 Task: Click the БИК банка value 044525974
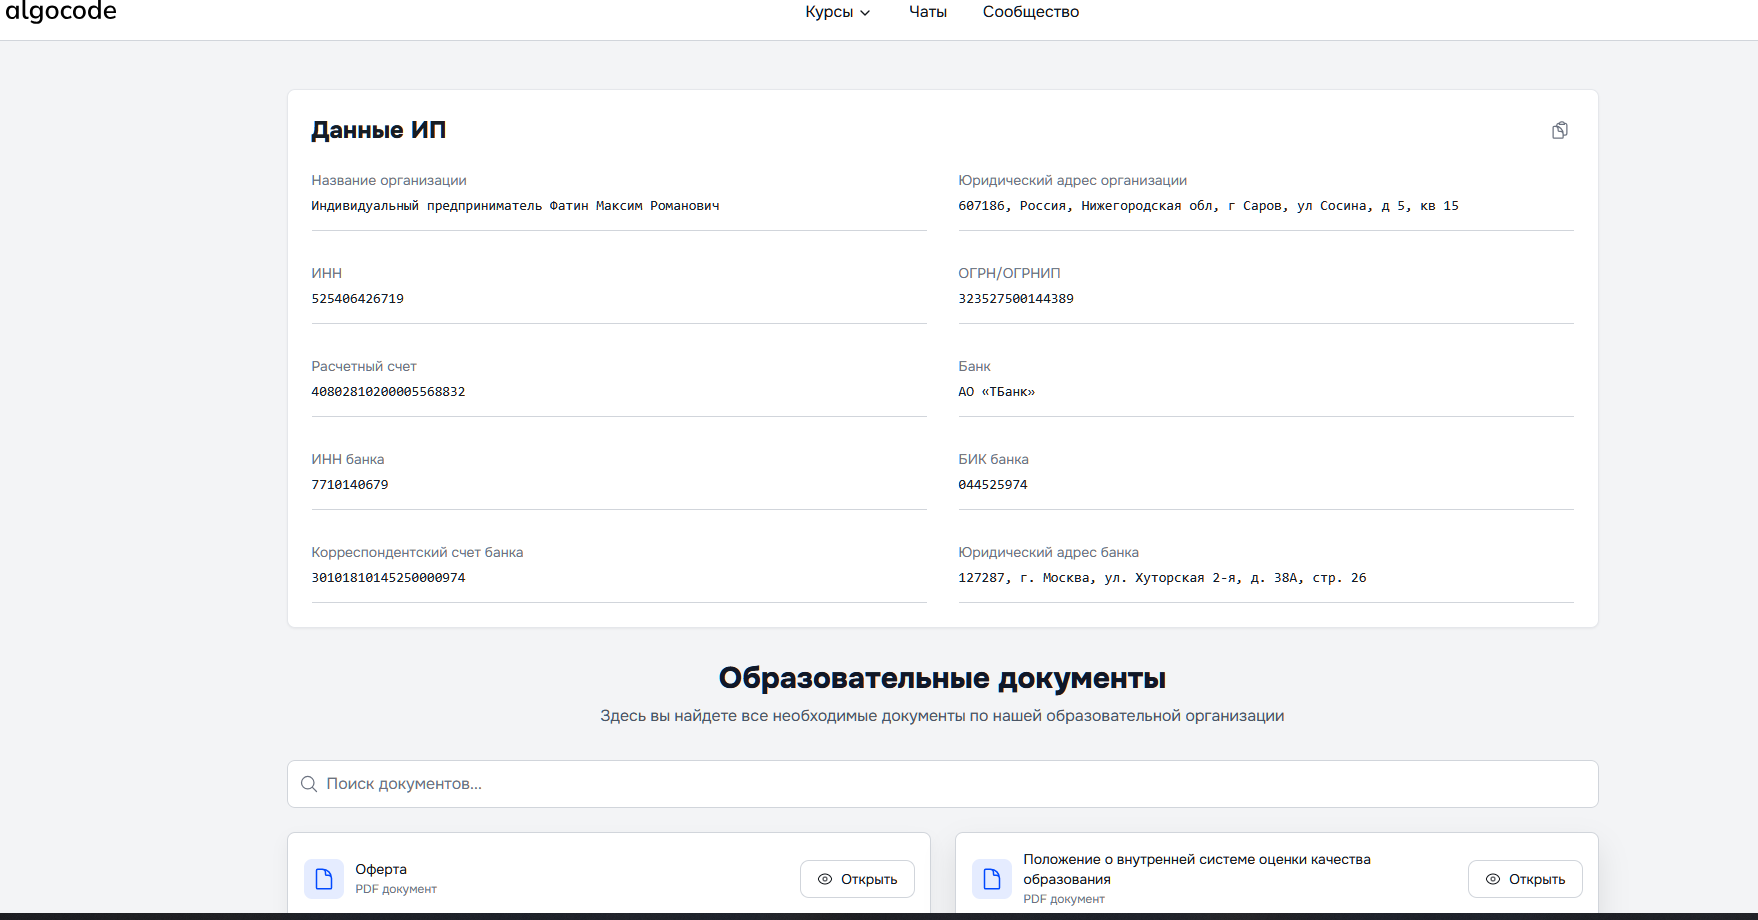992,485
